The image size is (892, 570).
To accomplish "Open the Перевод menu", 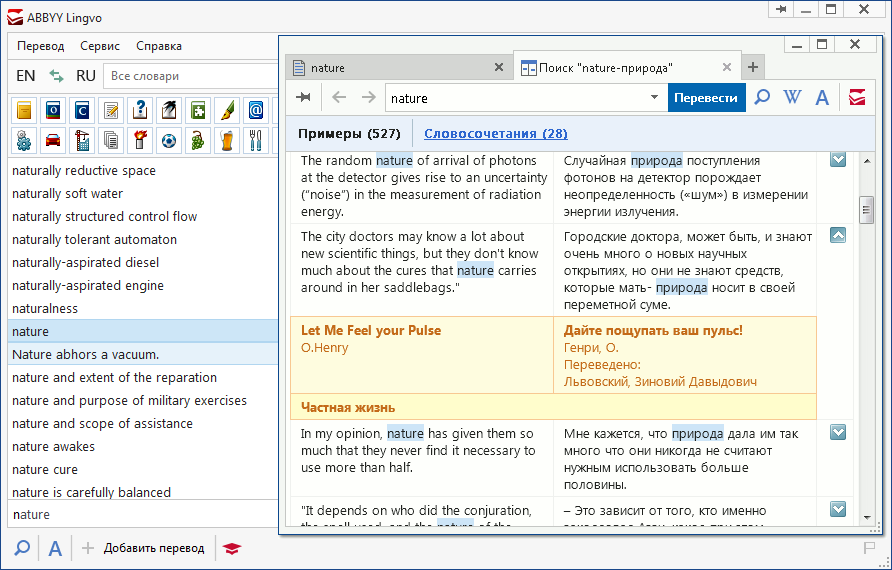I will pyautogui.click(x=41, y=46).
